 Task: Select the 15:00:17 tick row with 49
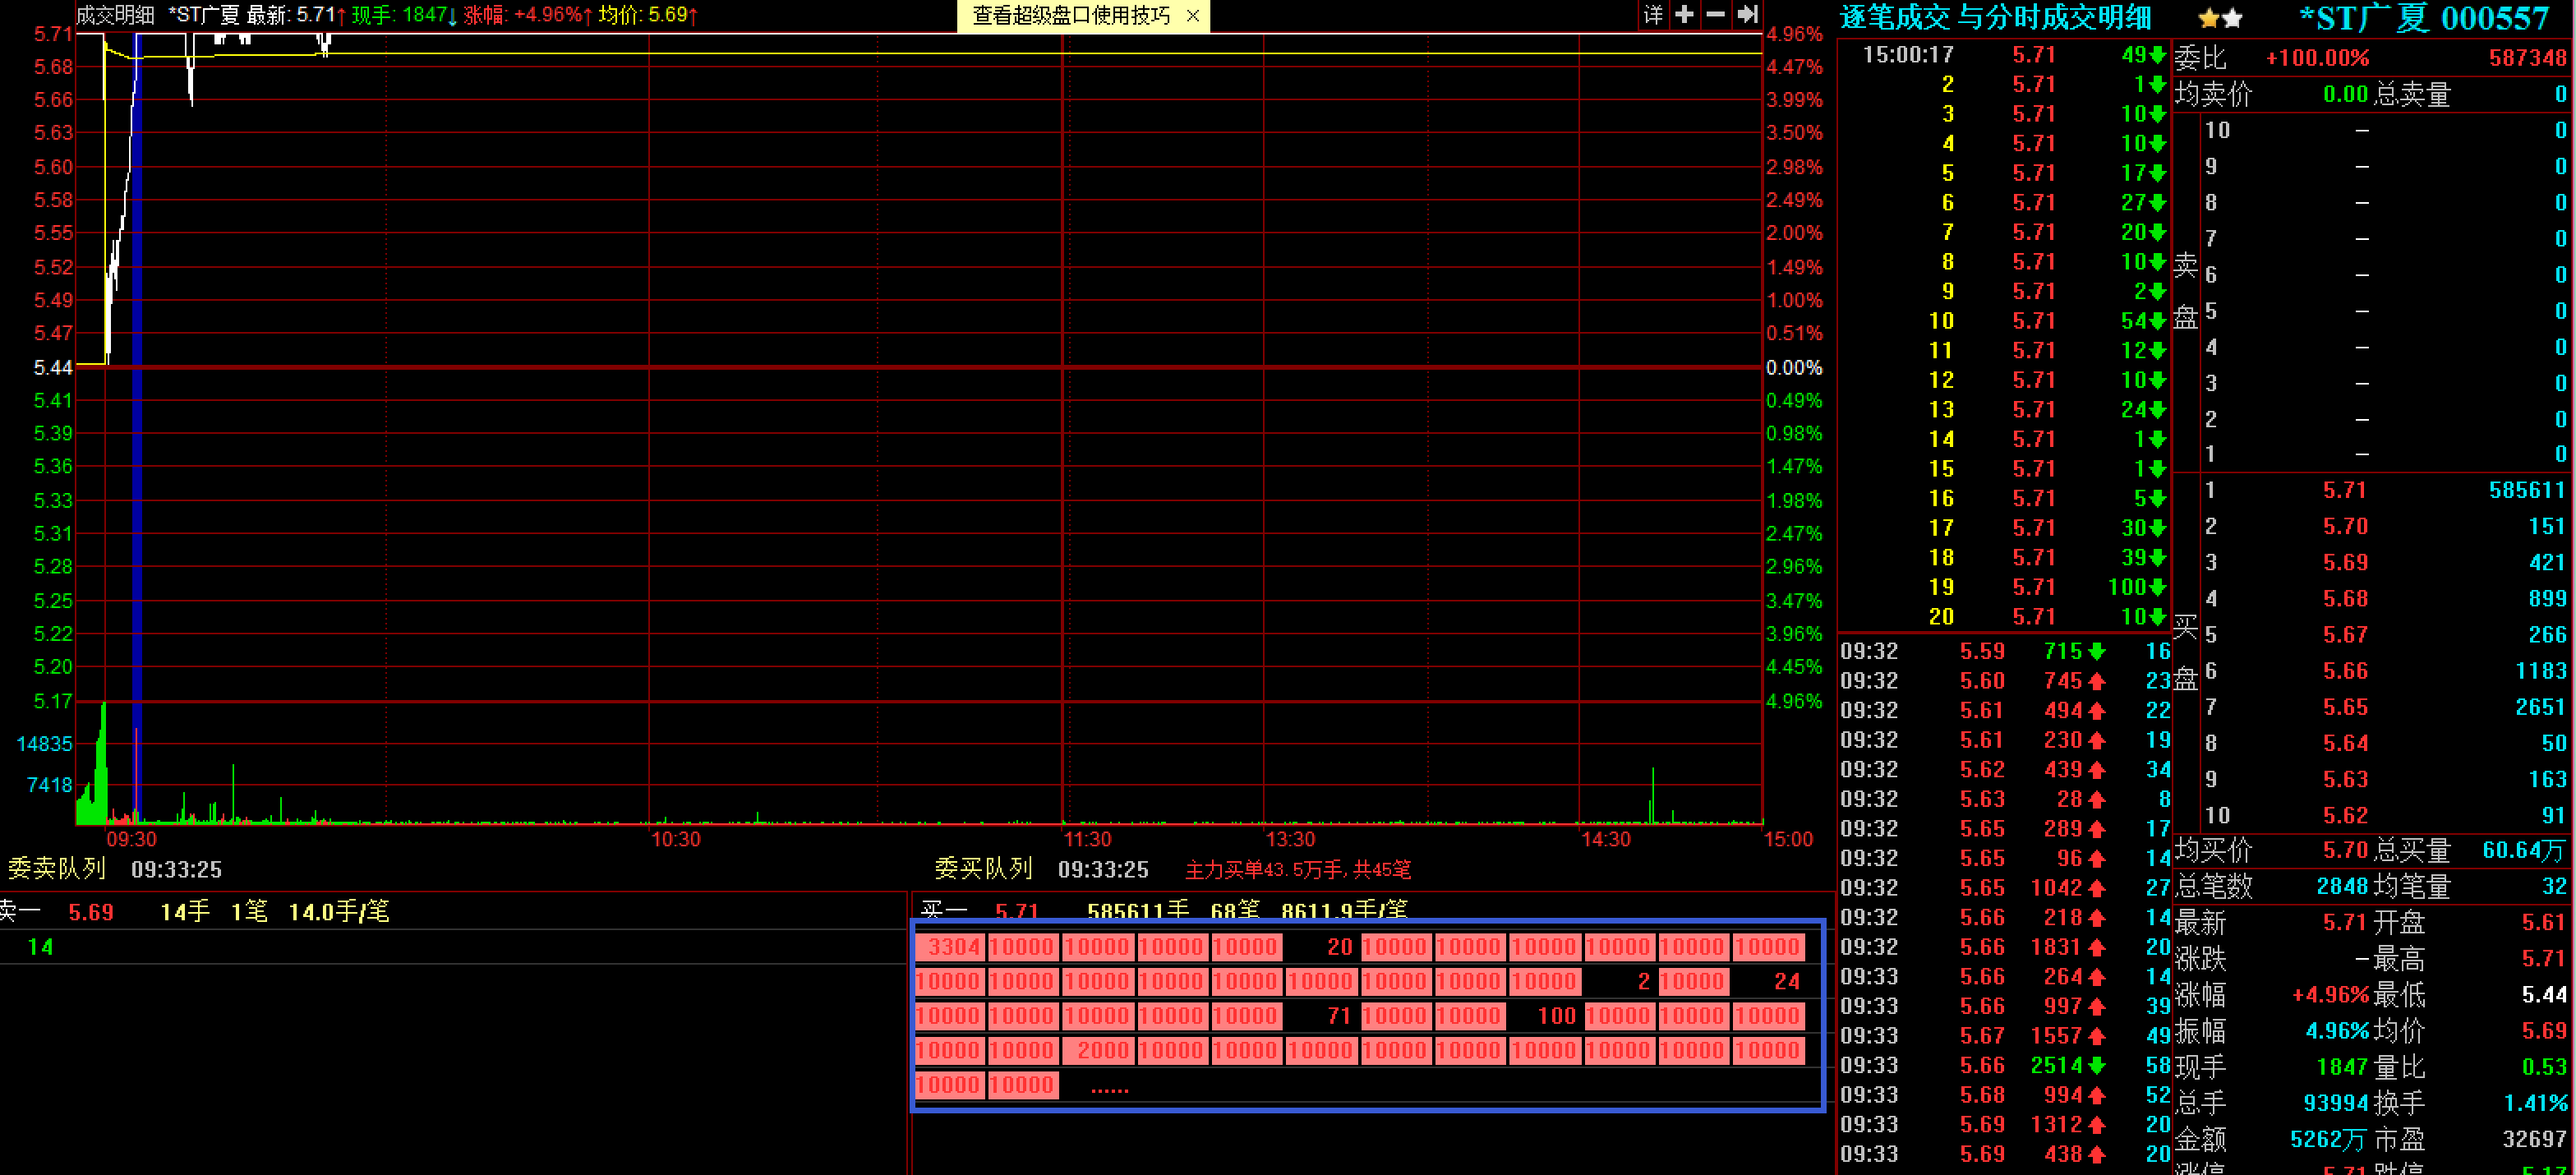coord(2003,55)
